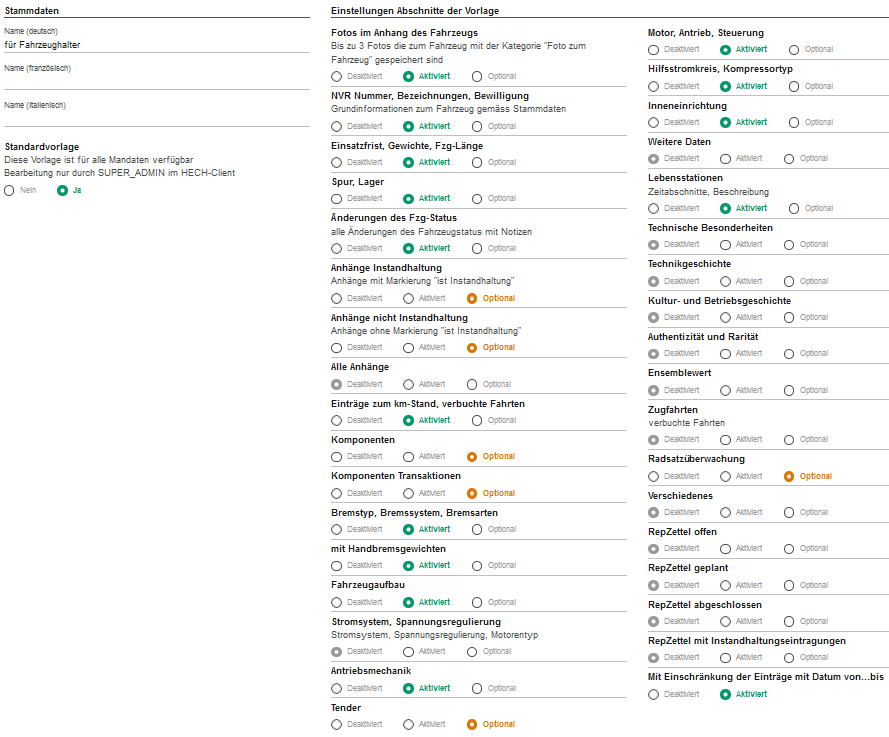Click the Name (italienisch) text field
889x737 pixels.
pos(156,119)
